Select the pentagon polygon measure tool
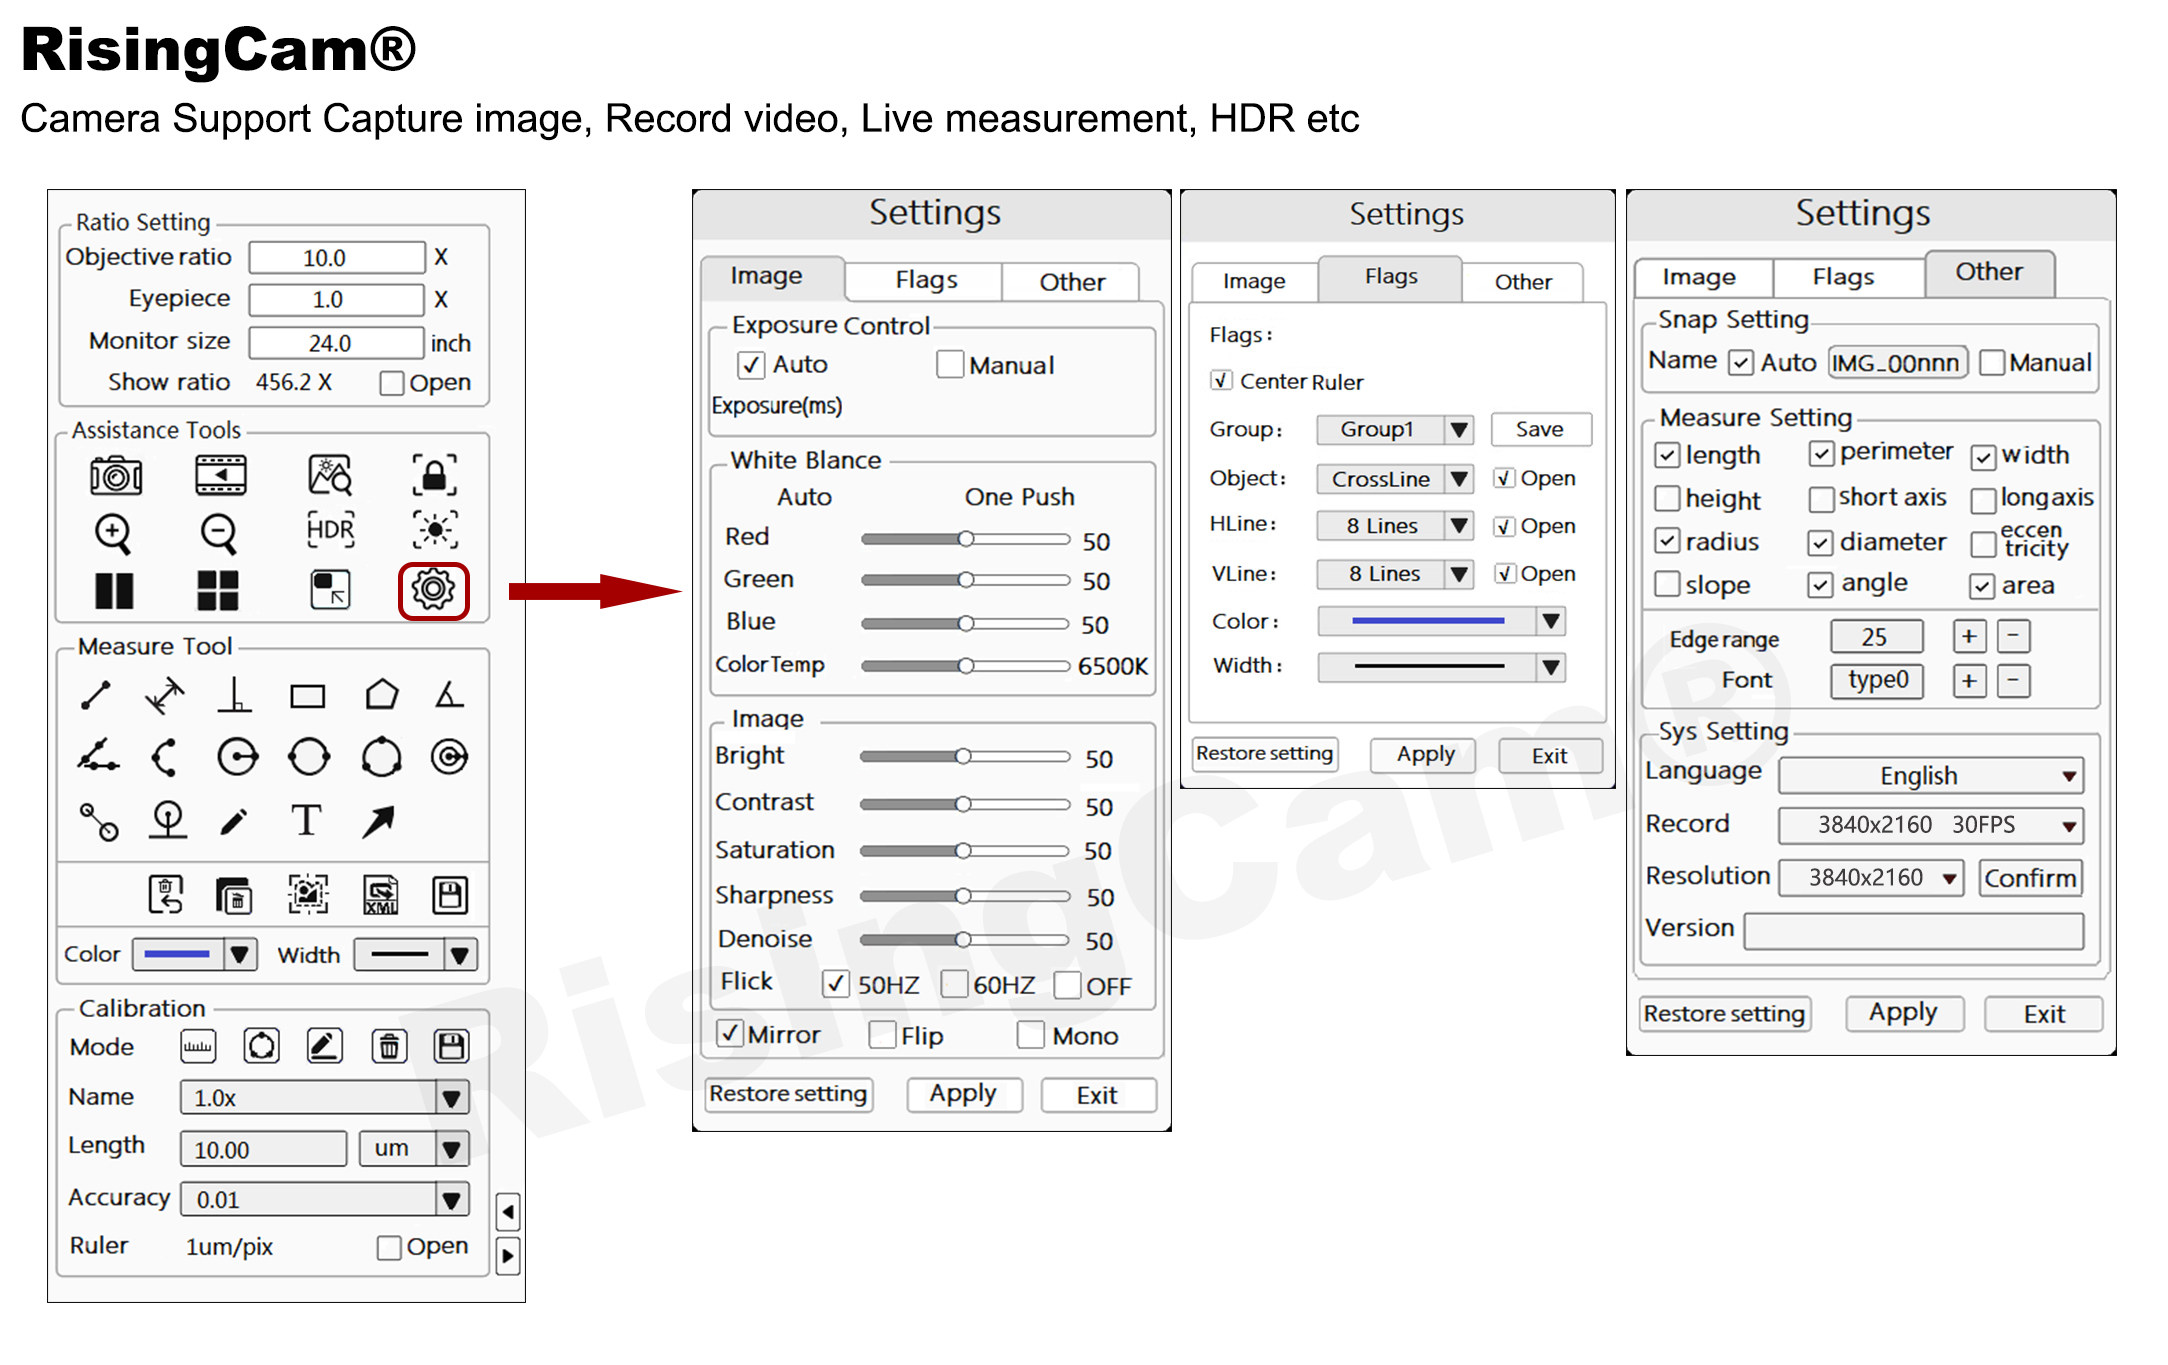 381,695
